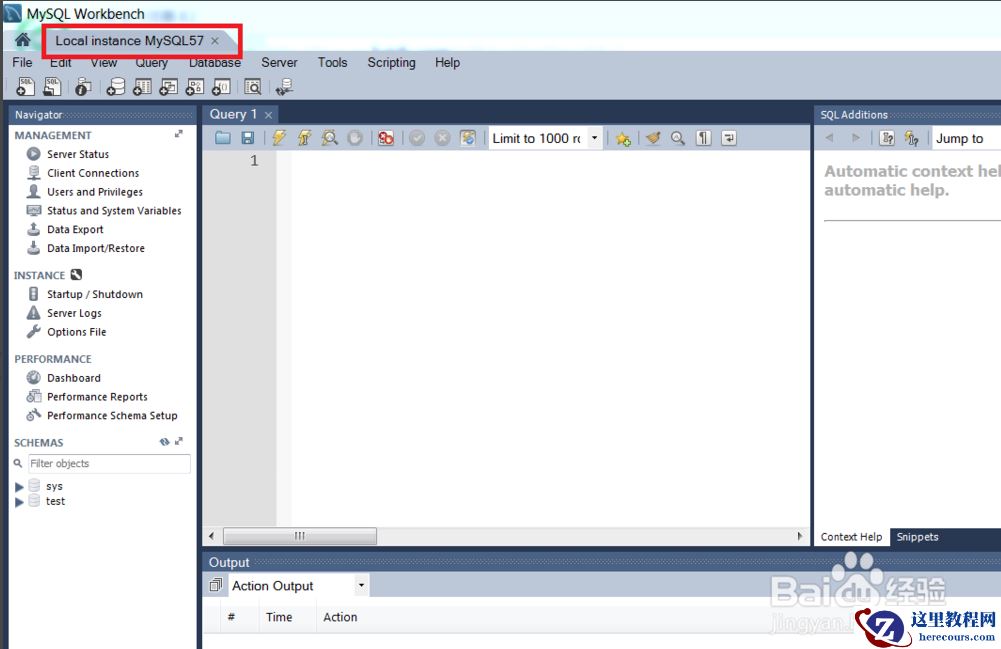Open SQL script file in new tab
The width and height of the screenshot is (1001, 649).
[52, 86]
